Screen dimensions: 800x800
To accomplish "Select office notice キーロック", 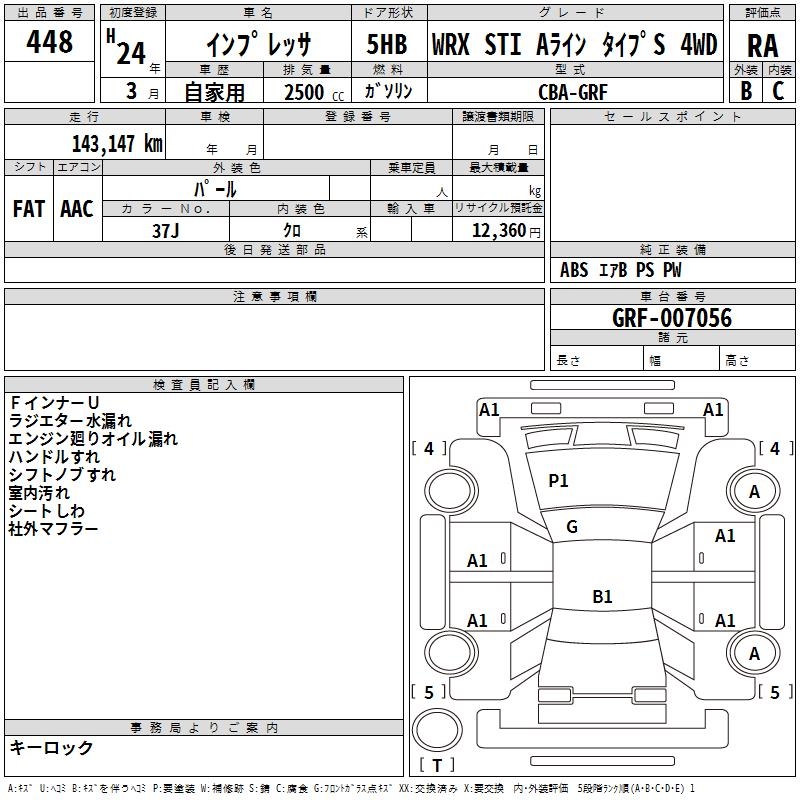I will [x=51, y=747].
